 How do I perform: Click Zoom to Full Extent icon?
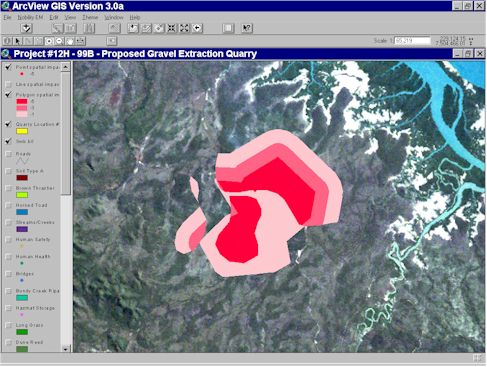click(x=133, y=28)
